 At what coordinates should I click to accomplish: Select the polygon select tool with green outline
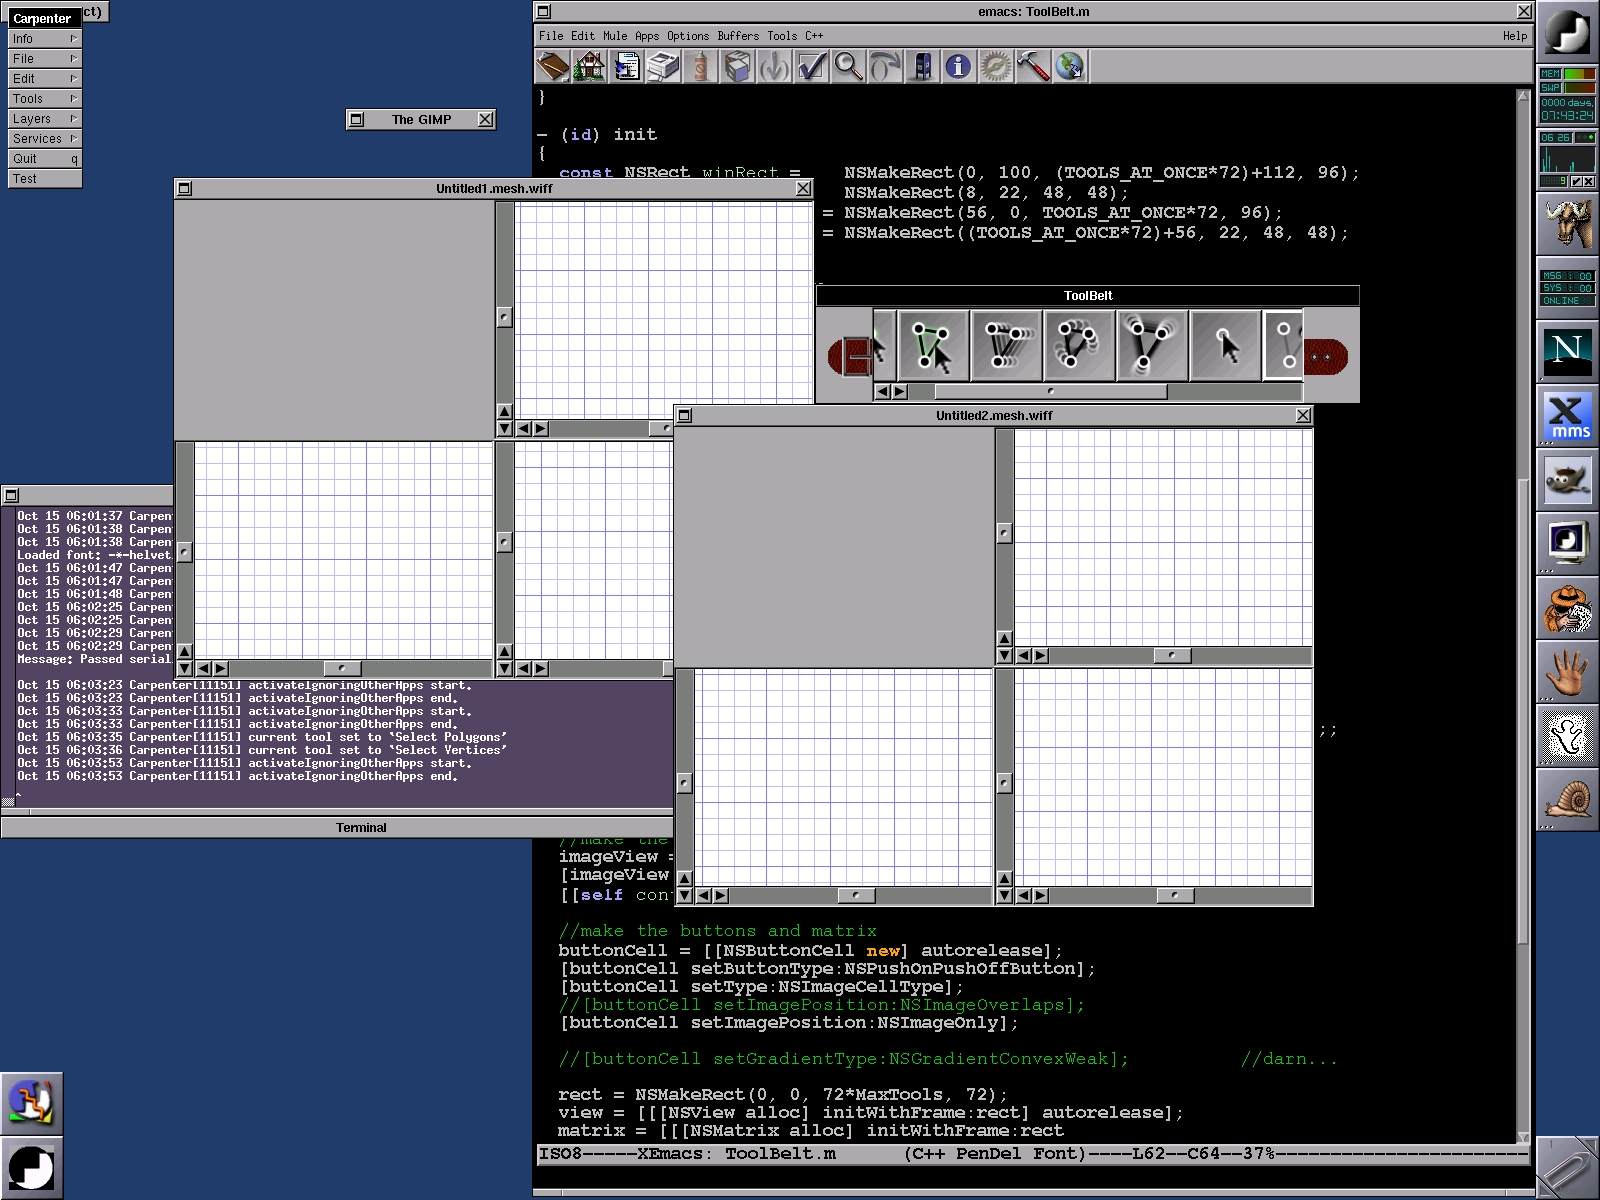point(932,345)
